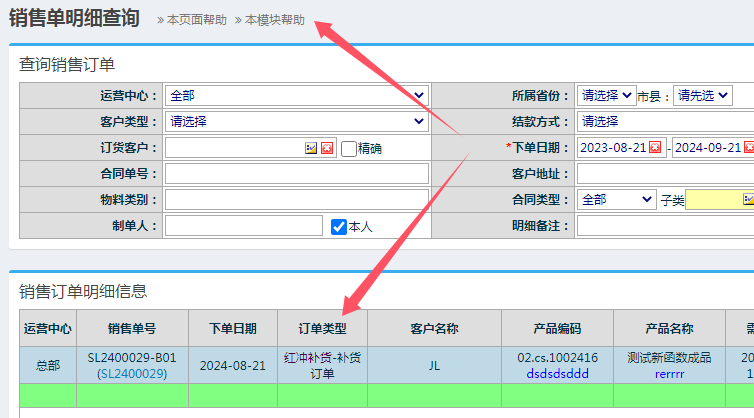Clear the 订货客户 field with red X
Screen dimensions: 754x418
tap(326, 148)
